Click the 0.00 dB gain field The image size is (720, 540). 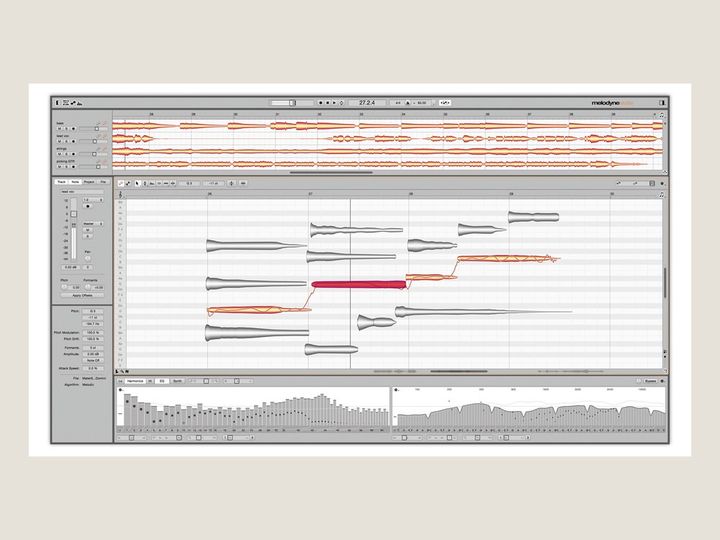pos(71,267)
